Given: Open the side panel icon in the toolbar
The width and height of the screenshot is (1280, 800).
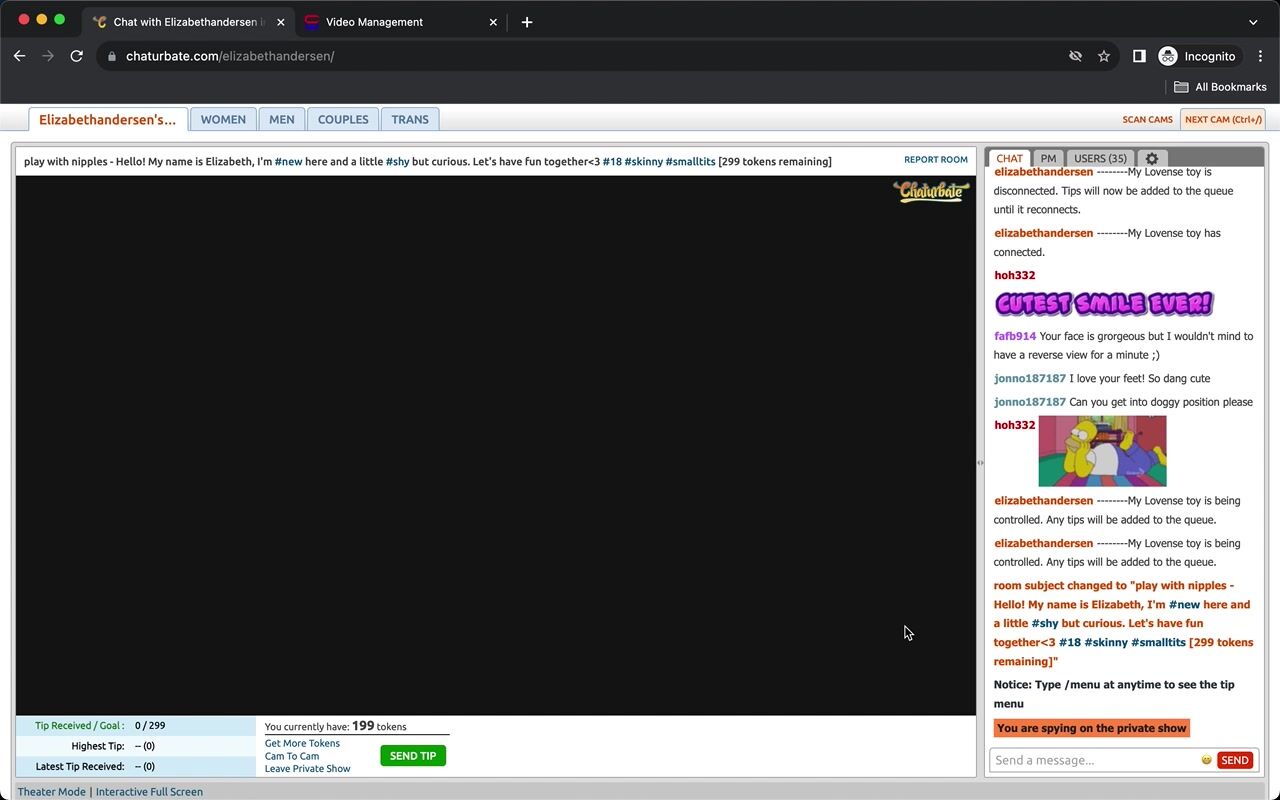Looking at the screenshot, I should (1139, 56).
